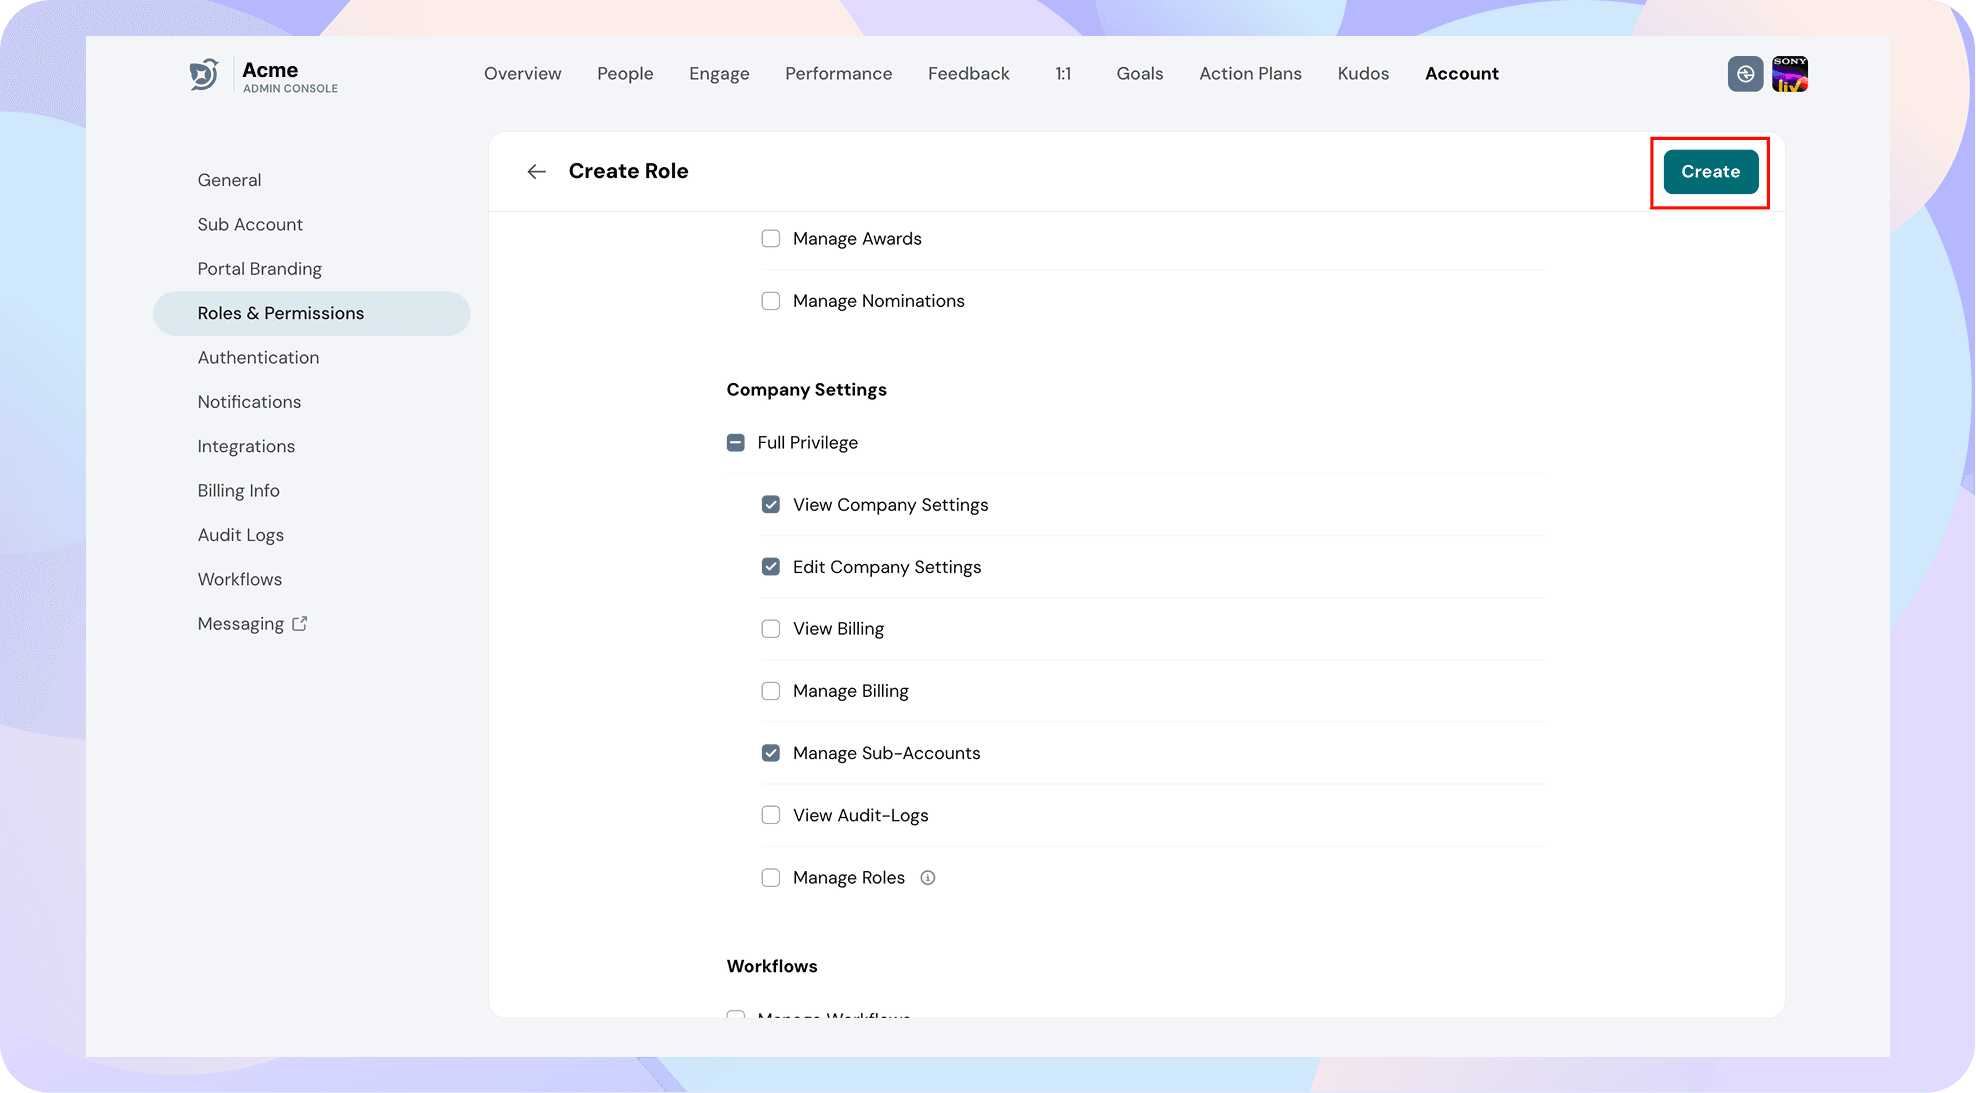The width and height of the screenshot is (1976, 1093).
Task: Show info tooltip next to Manage Roles
Action: pyautogui.click(x=928, y=878)
